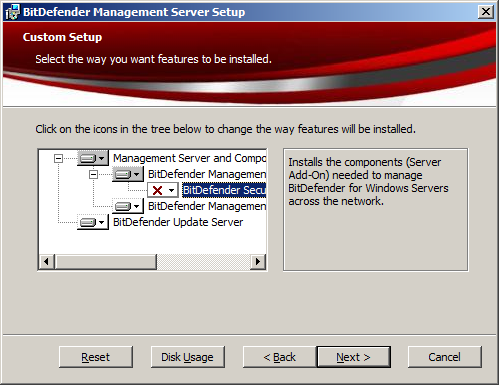Click the Reset button

pos(96,357)
